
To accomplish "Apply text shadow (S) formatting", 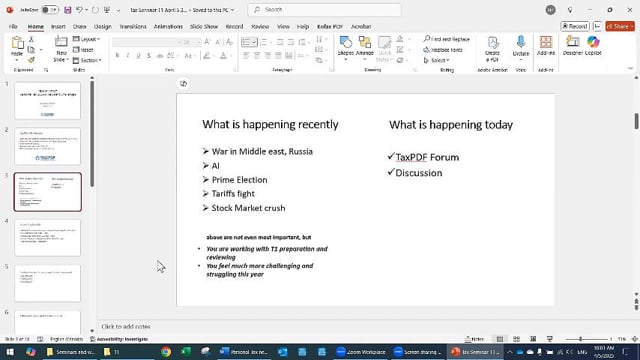I will tap(149, 56).
